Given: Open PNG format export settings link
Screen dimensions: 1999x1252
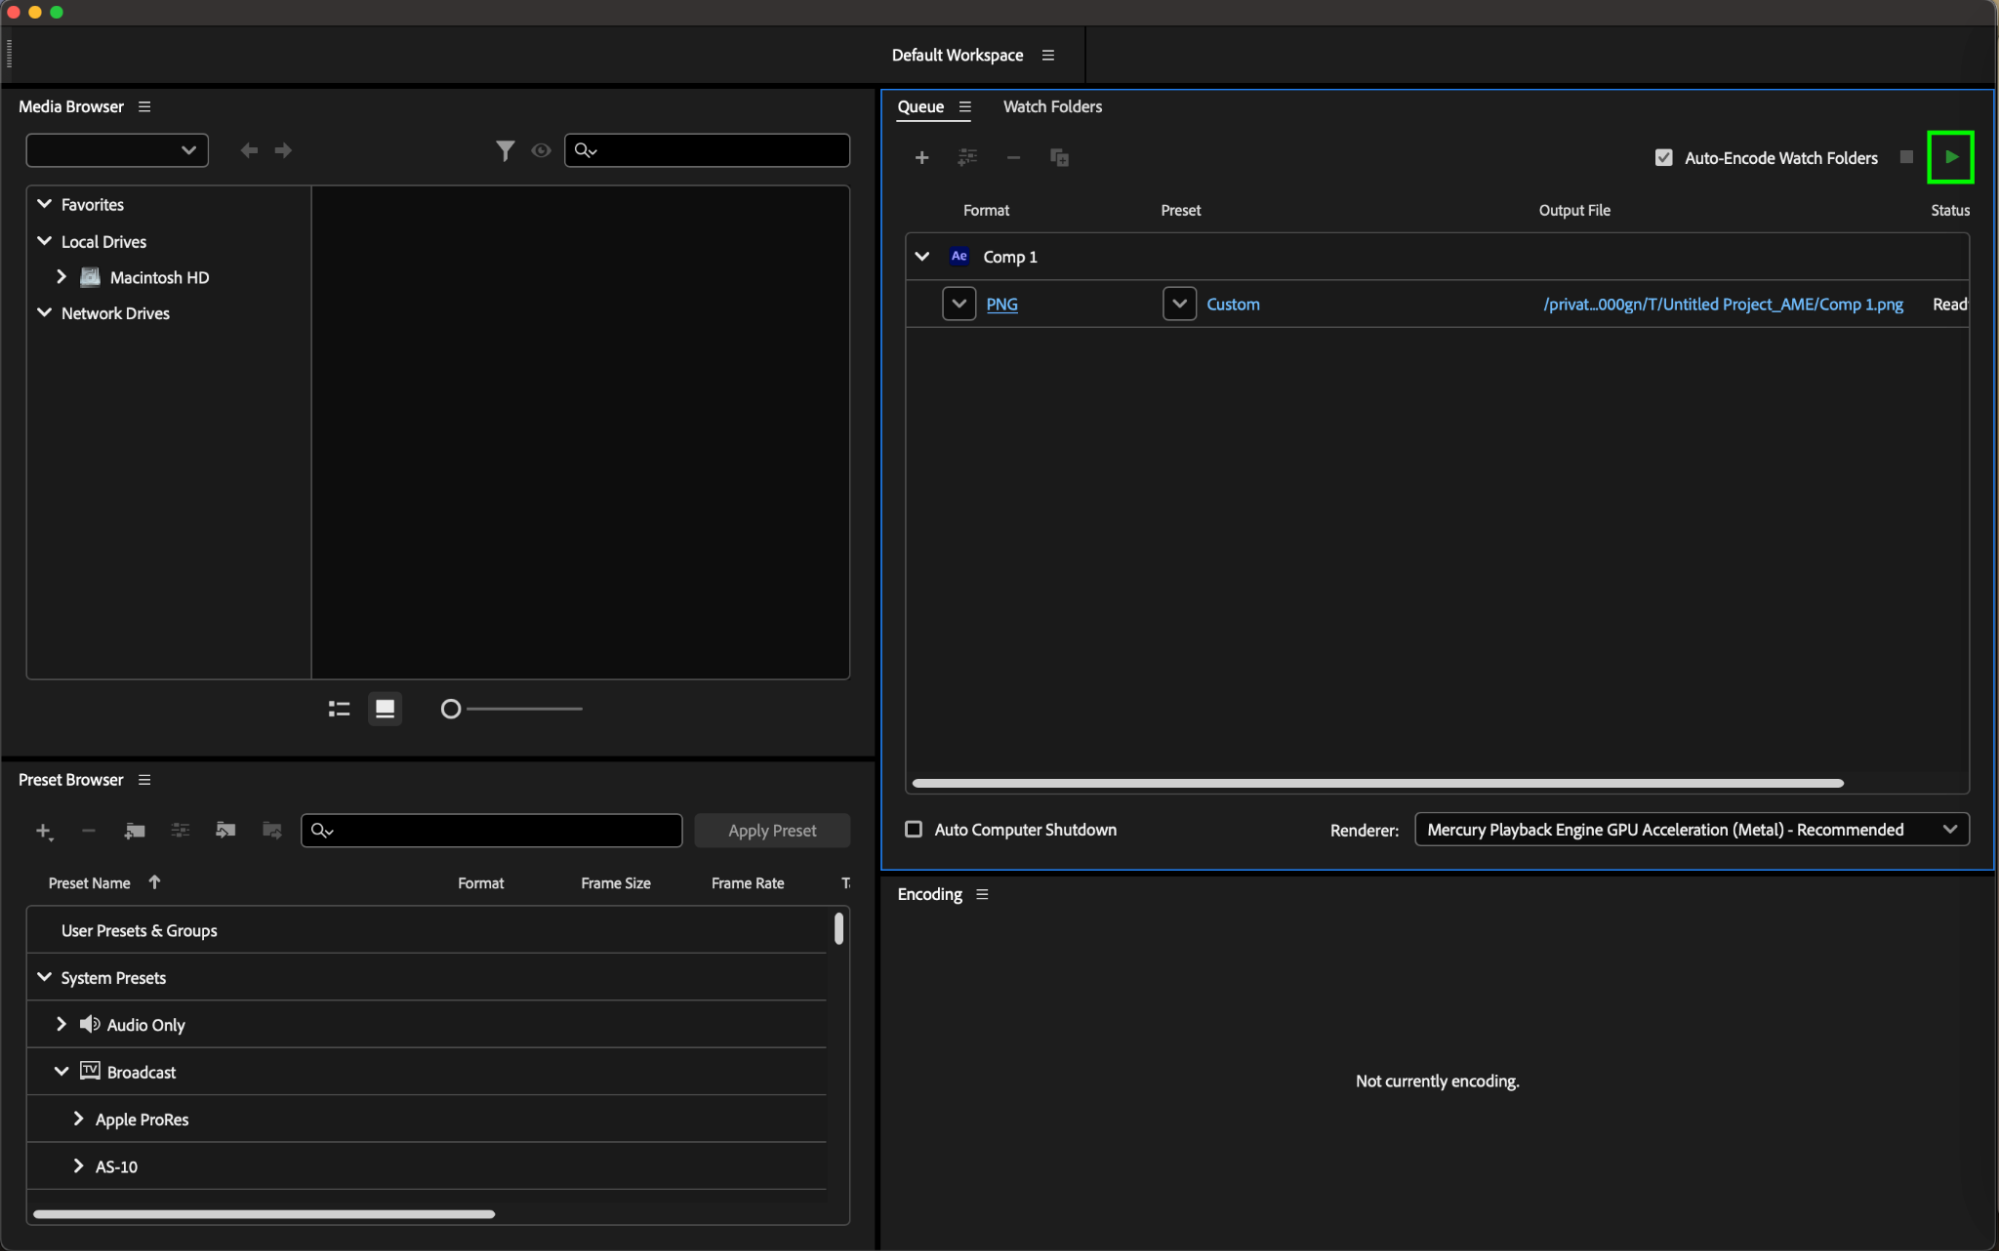Looking at the screenshot, I should coord(1002,304).
